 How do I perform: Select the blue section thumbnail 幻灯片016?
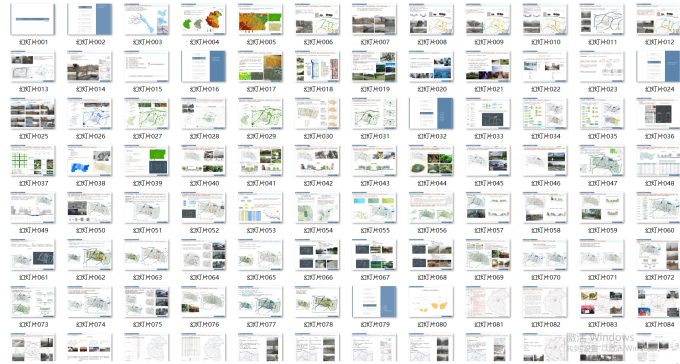(x=203, y=66)
